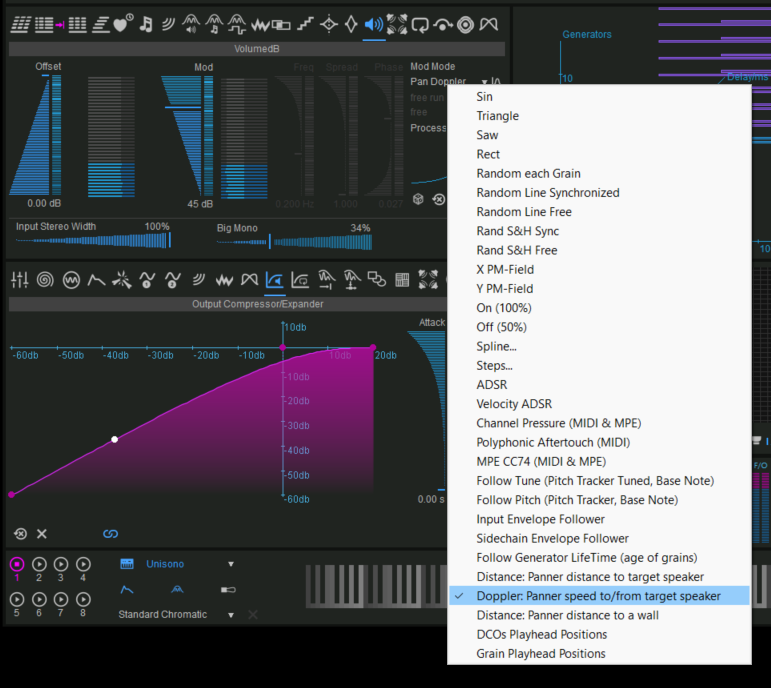The width and height of the screenshot is (771, 688).
Task: Click the plain diamond icon
Action: [x=351, y=24]
